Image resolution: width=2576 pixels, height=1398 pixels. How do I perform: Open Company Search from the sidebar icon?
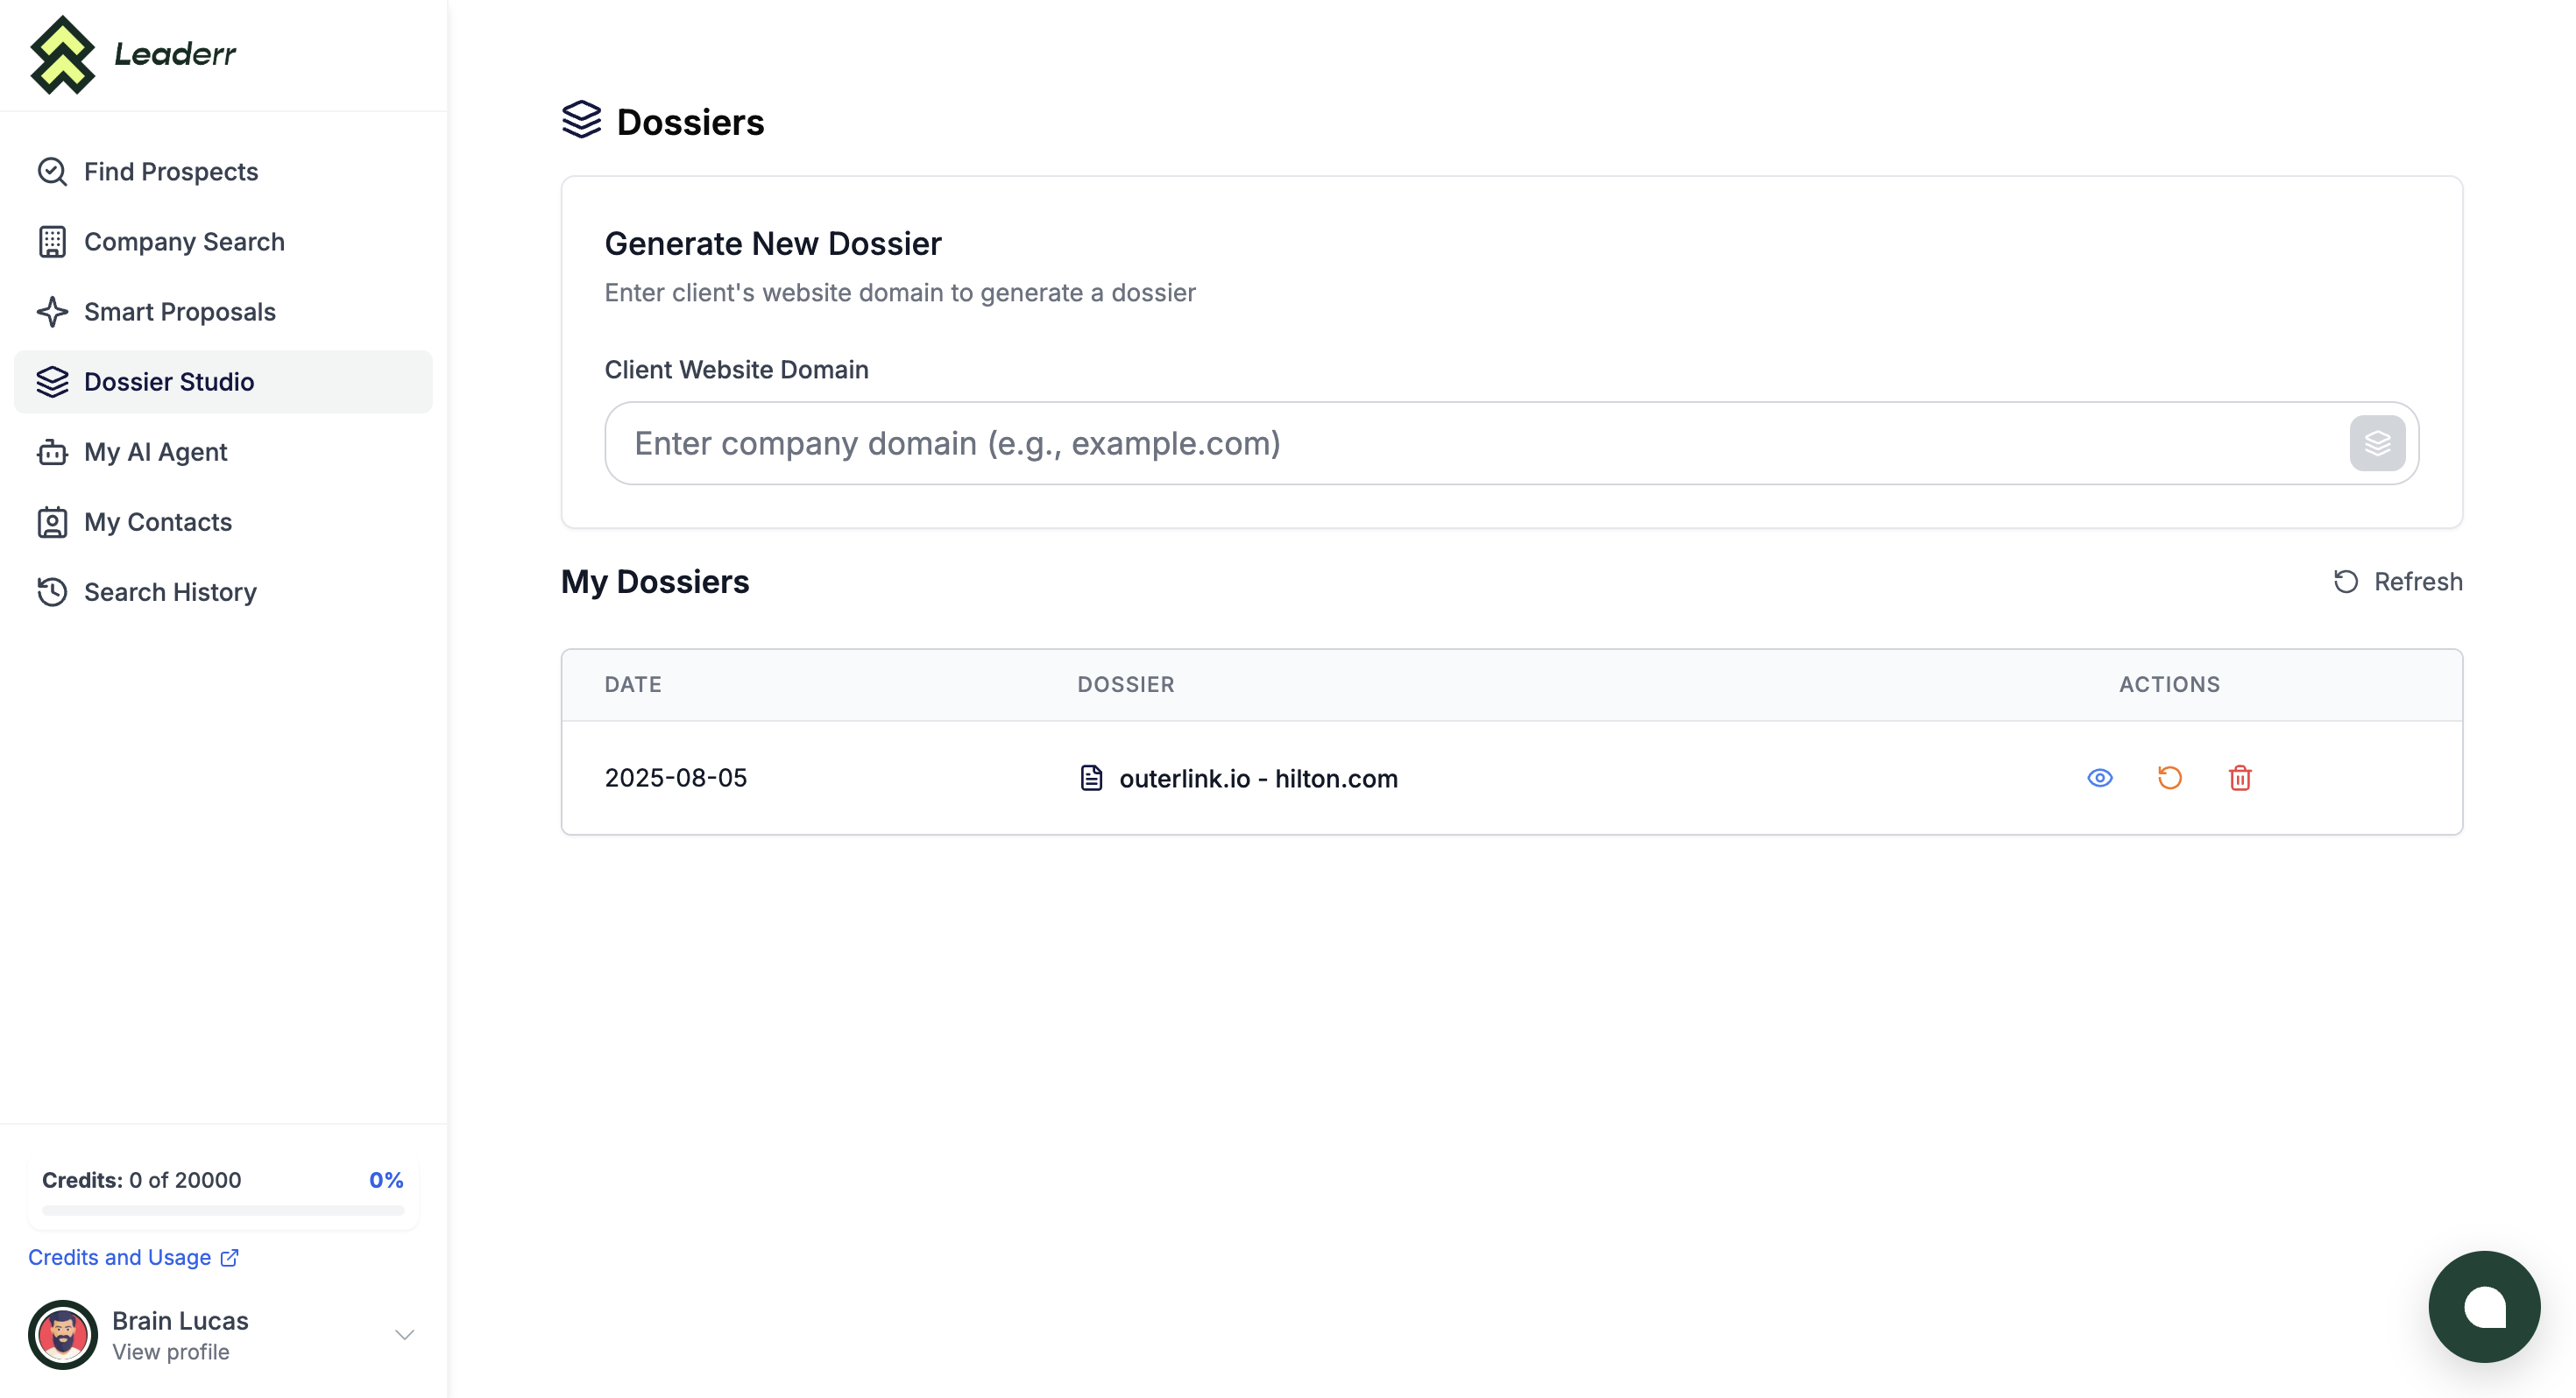click(52, 241)
